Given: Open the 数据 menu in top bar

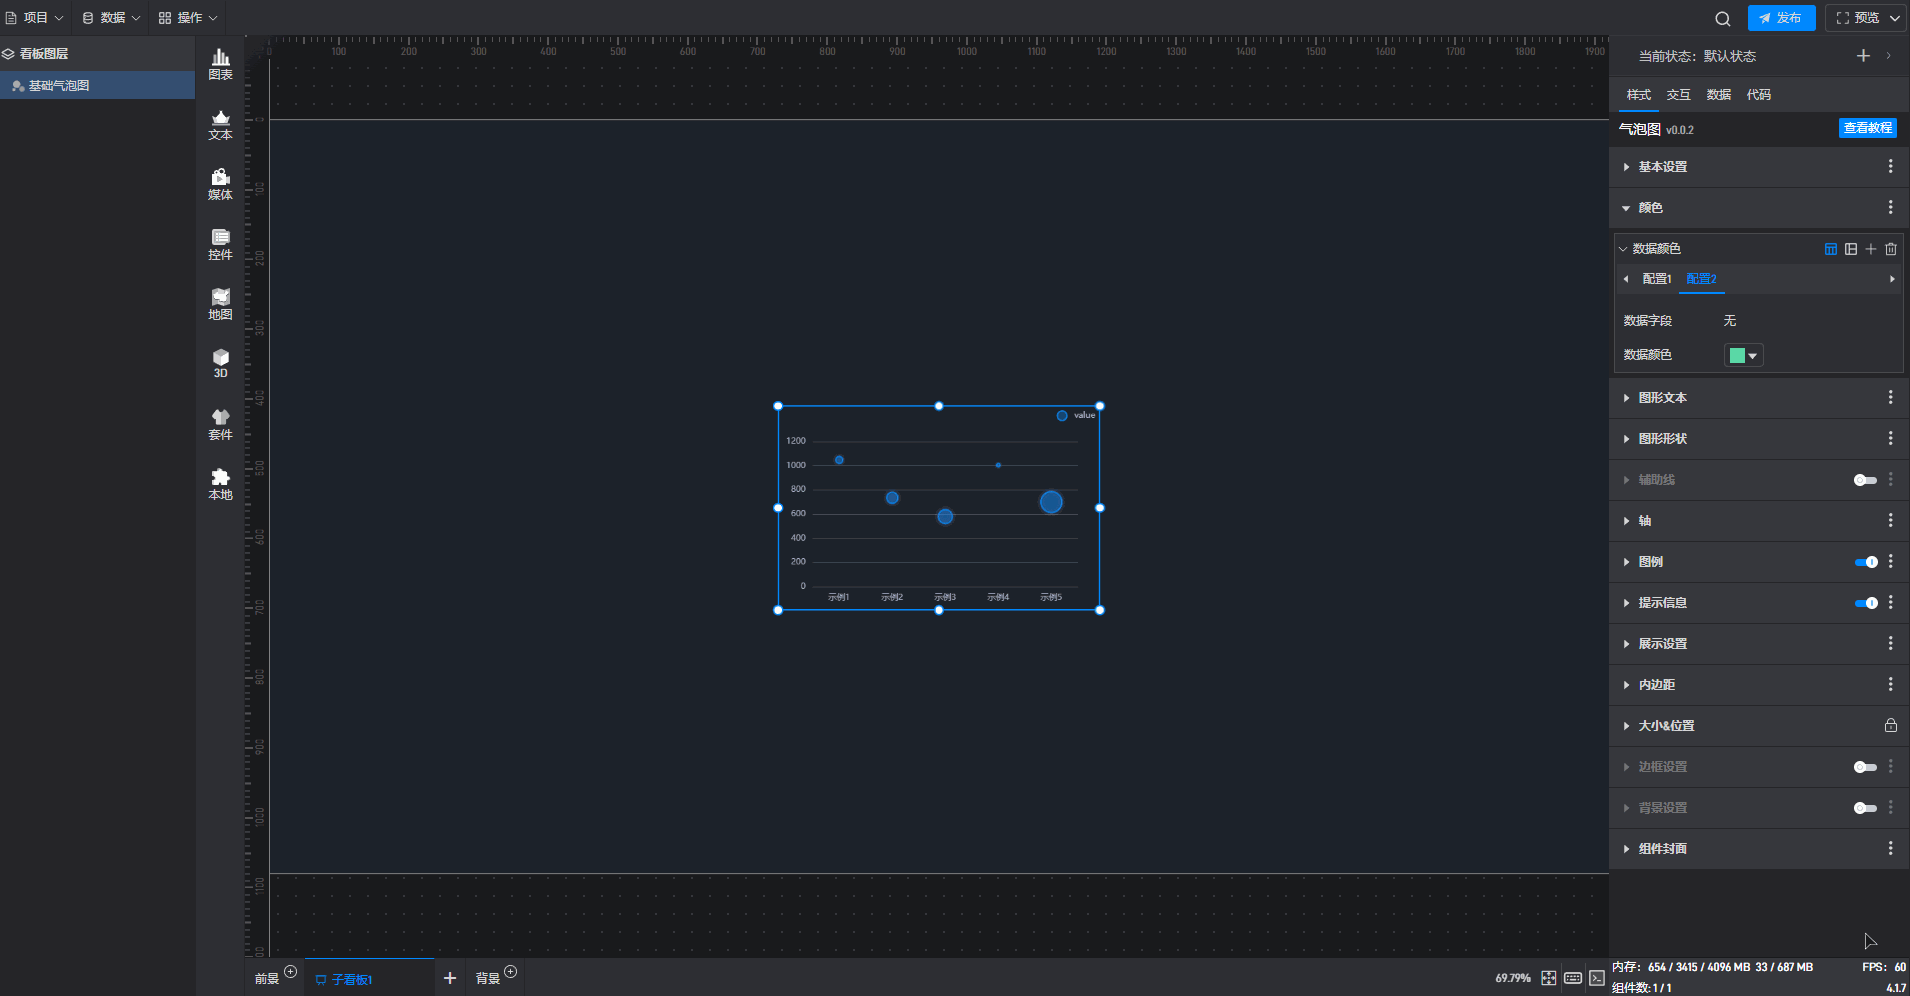Looking at the screenshot, I should [x=111, y=18].
